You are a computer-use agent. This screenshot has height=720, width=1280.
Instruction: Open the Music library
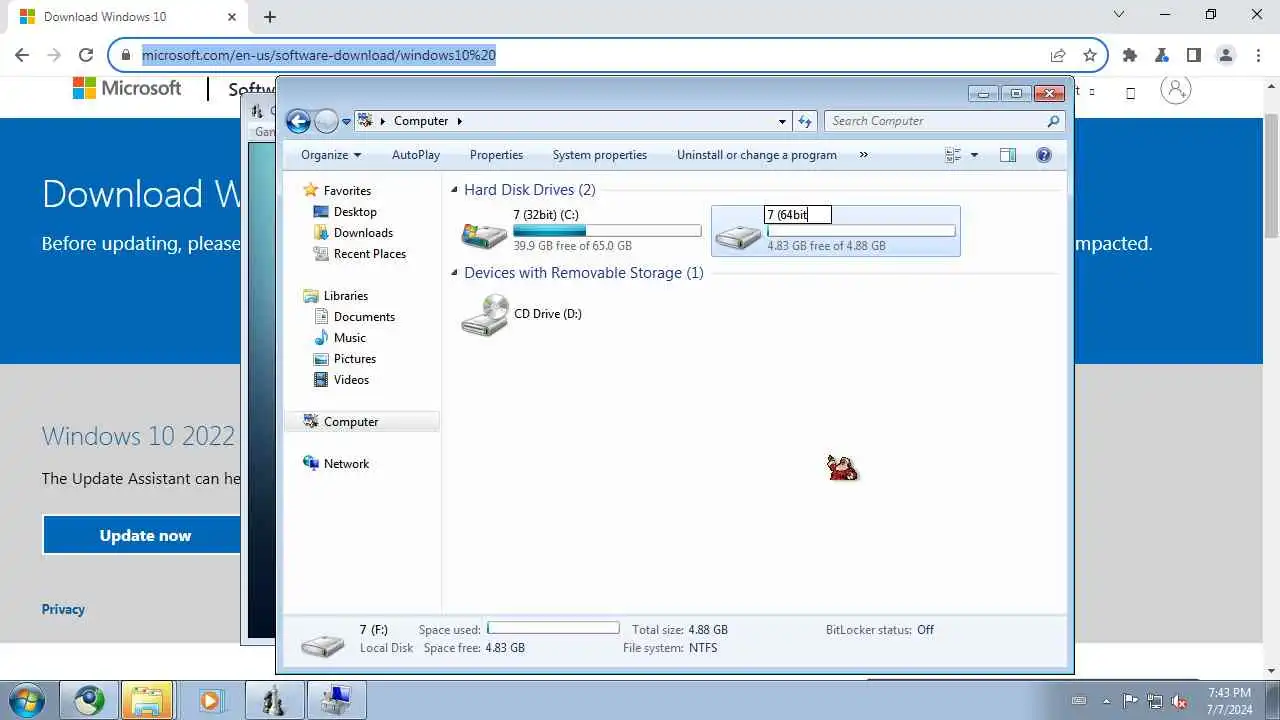pyautogui.click(x=349, y=338)
